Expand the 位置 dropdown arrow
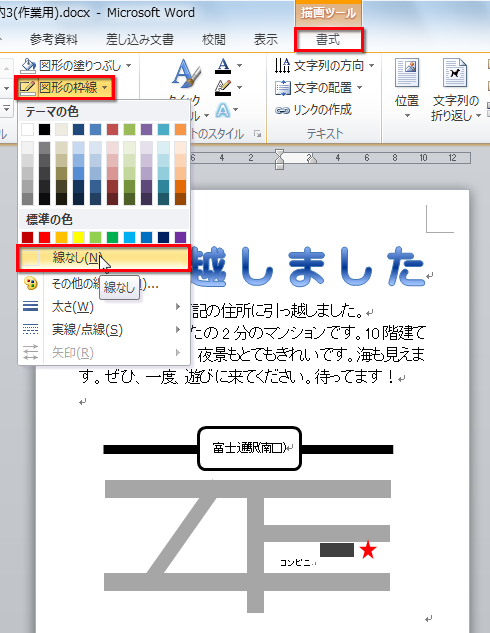The width and height of the screenshot is (490, 633). click(407, 116)
